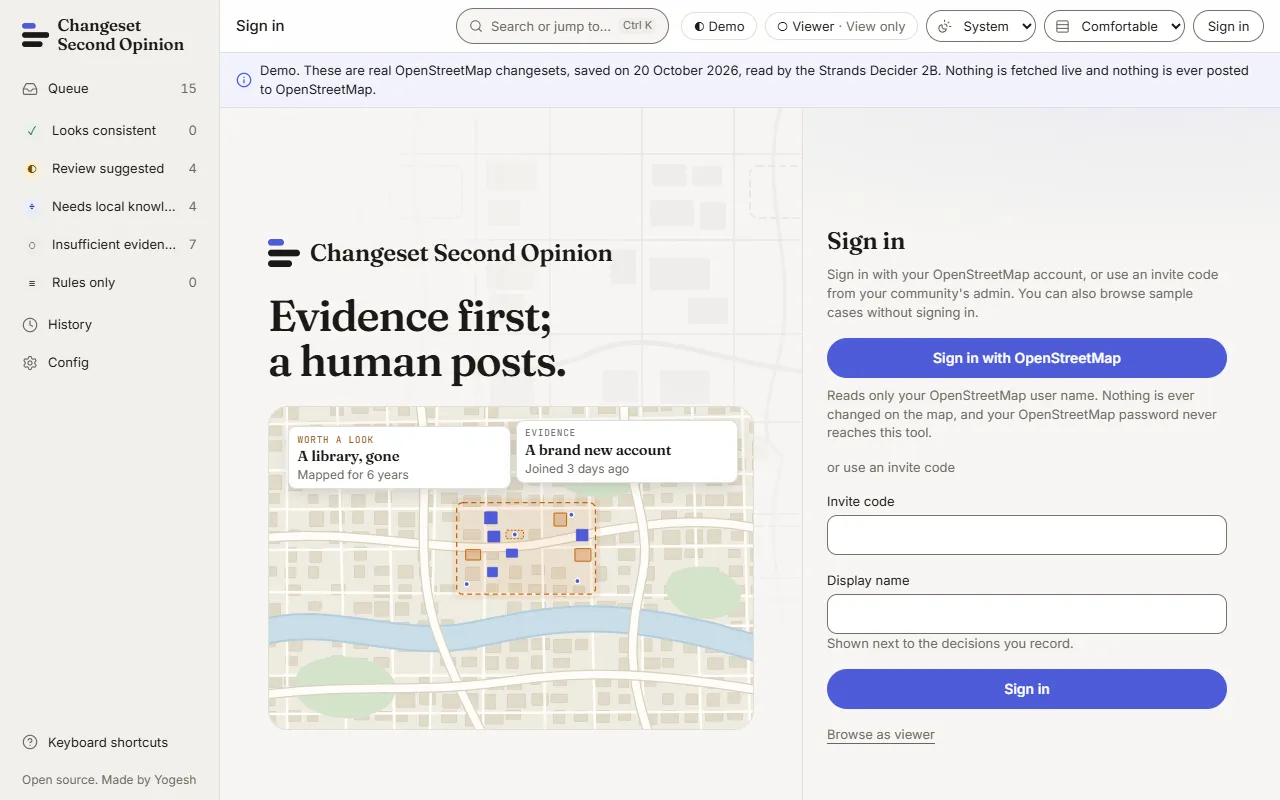Open Keyboard shortcuts
The image size is (1280, 800).
pyautogui.click(x=110, y=743)
